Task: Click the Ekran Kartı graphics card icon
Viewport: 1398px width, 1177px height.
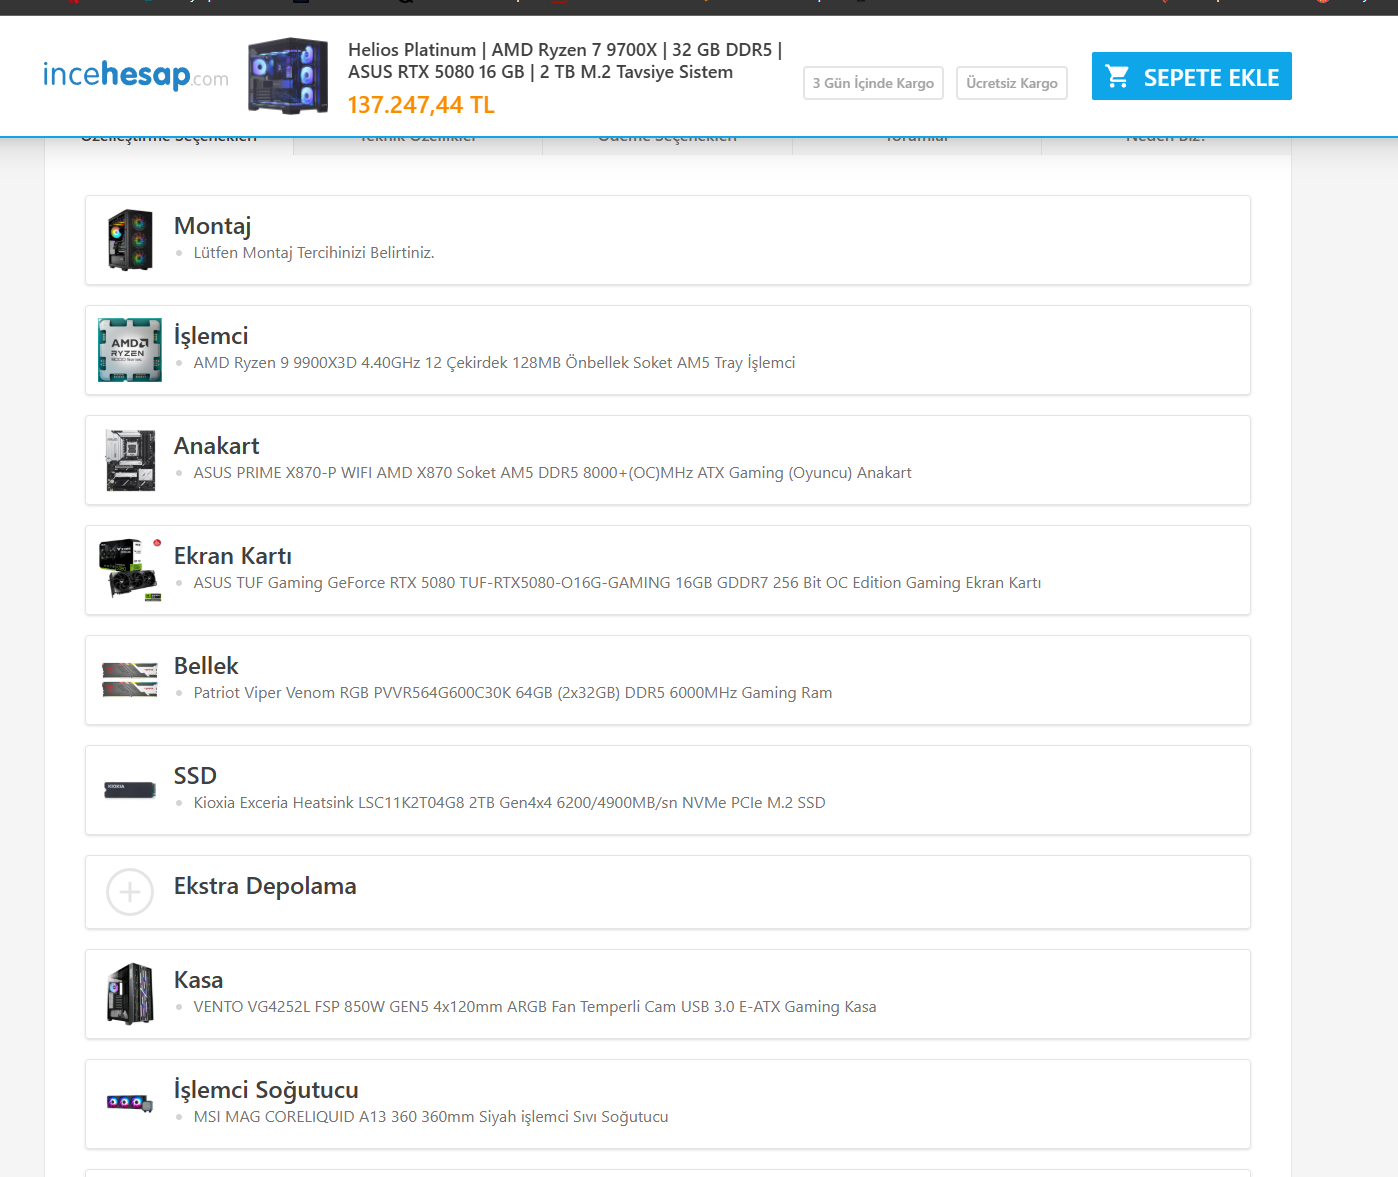Action: [x=130, y=570]
